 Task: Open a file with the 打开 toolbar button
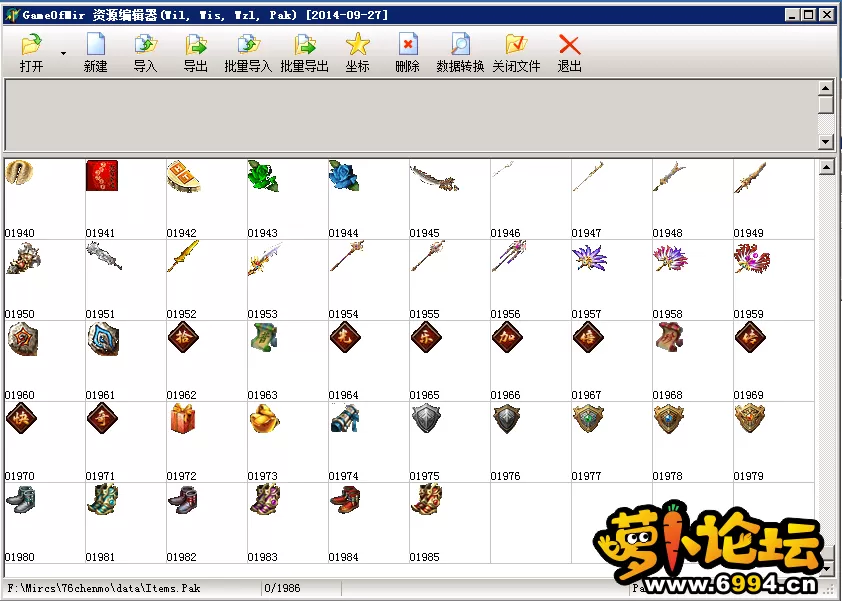(31, 52)
